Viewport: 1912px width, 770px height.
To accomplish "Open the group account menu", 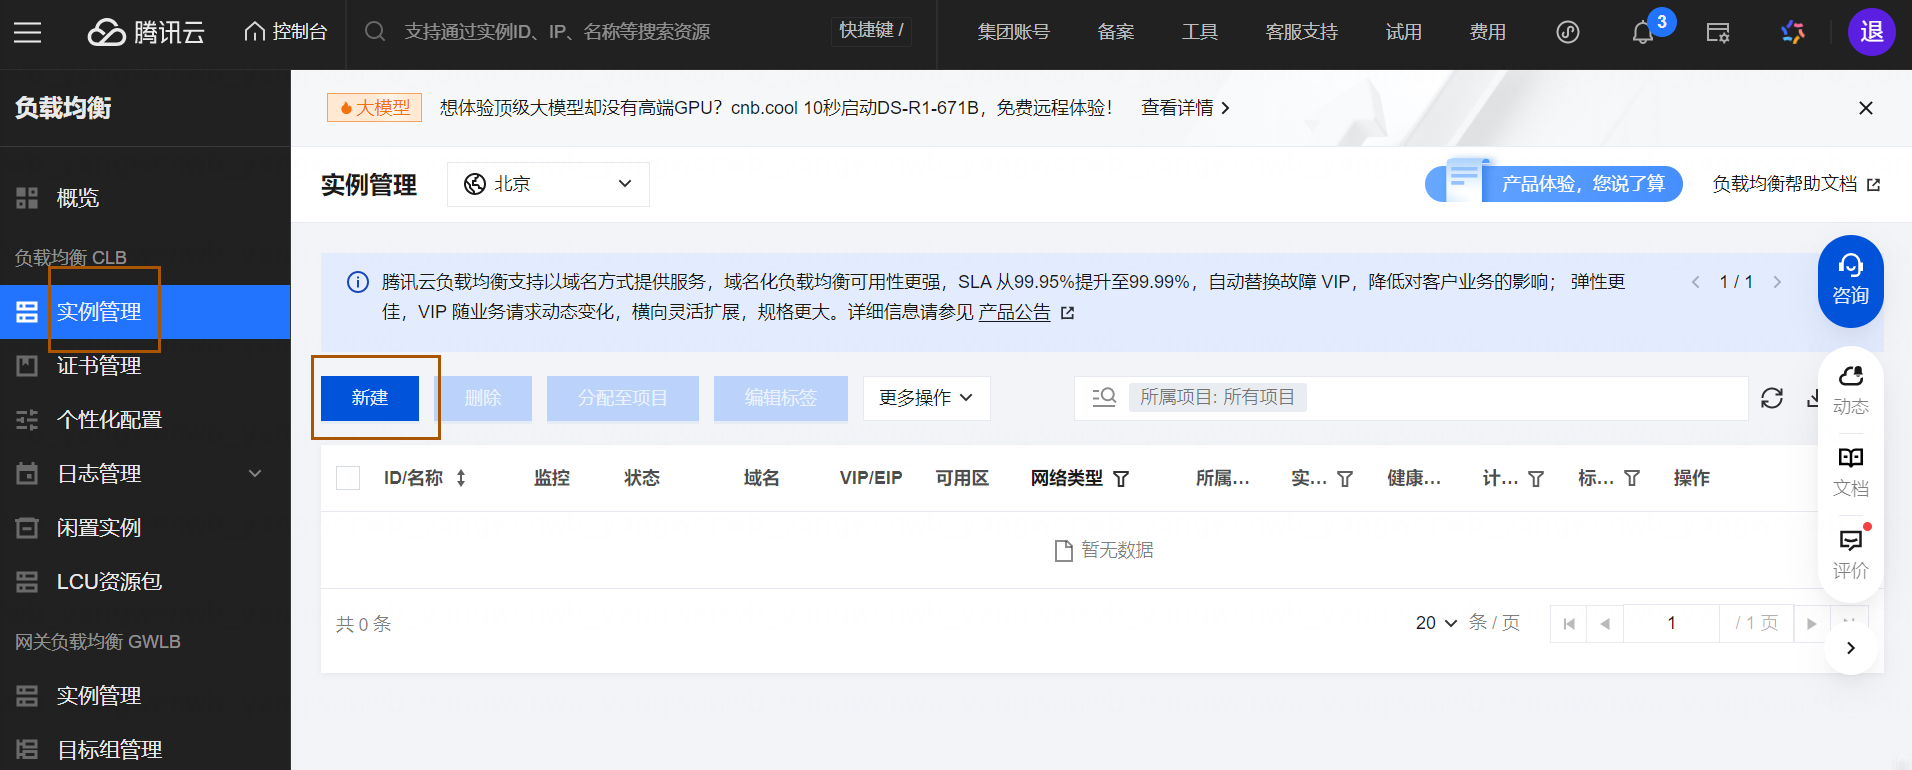I will coord(1013,32).
